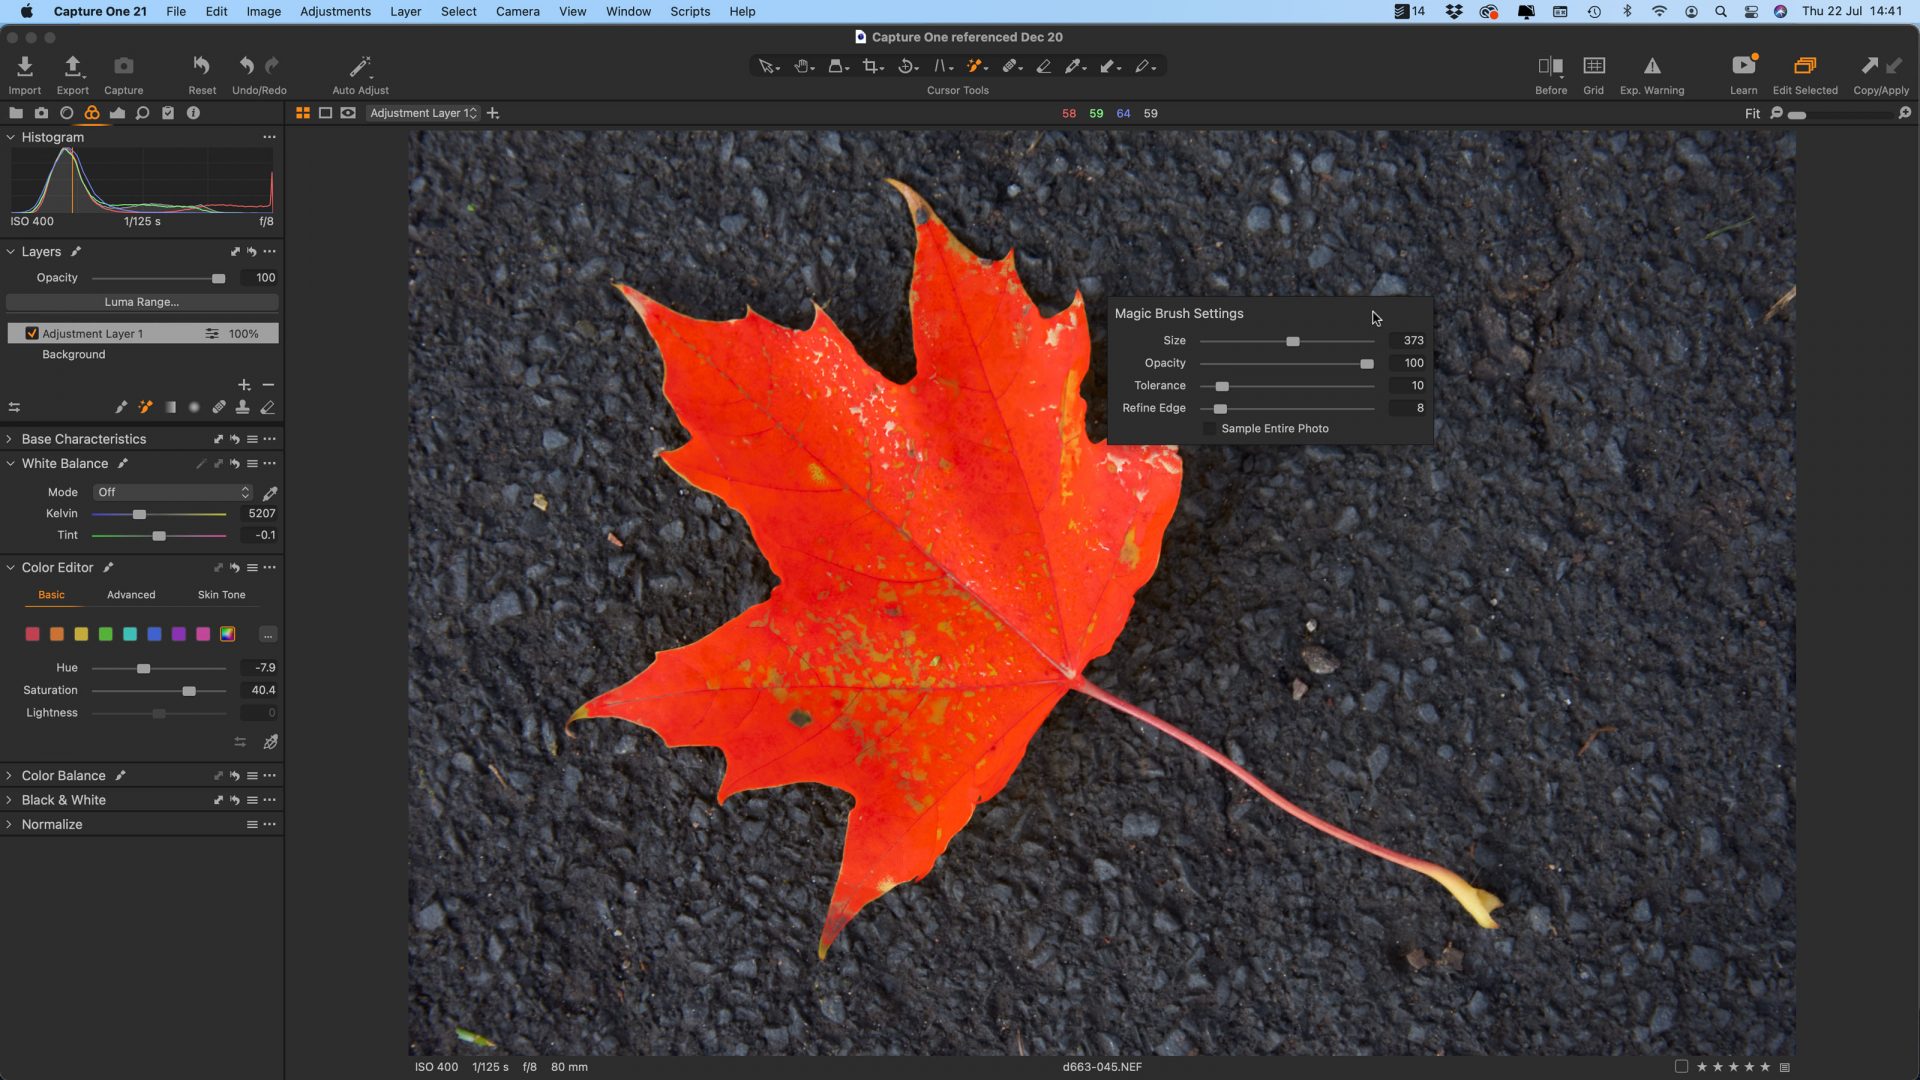This screenshot has width=1920, height=1080.
Task: Select the white balance picker cursor tool
Action: click(1074, 66)
